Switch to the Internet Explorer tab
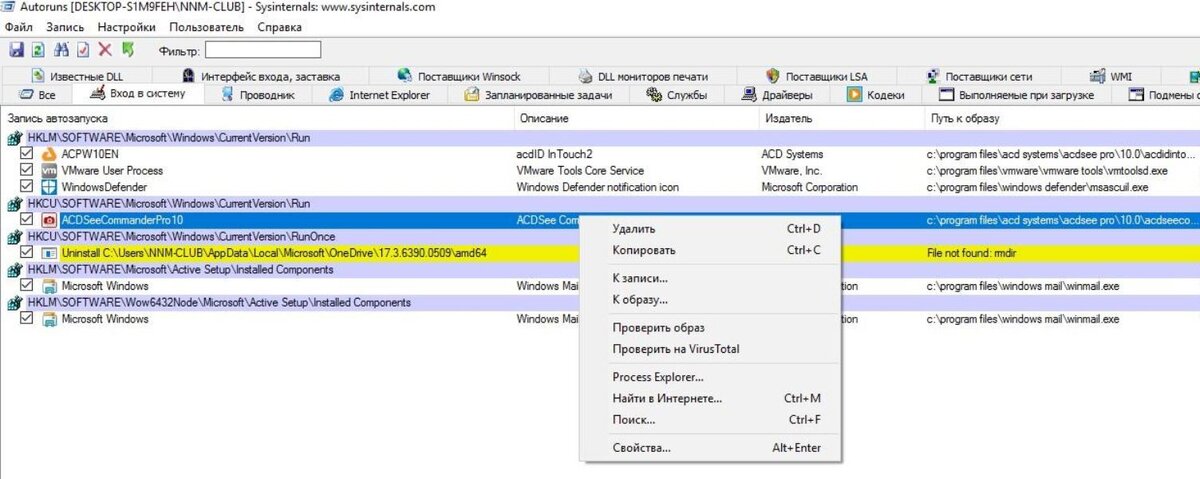This screenshot has height=479, width=1200. click(x=380, y=95)
